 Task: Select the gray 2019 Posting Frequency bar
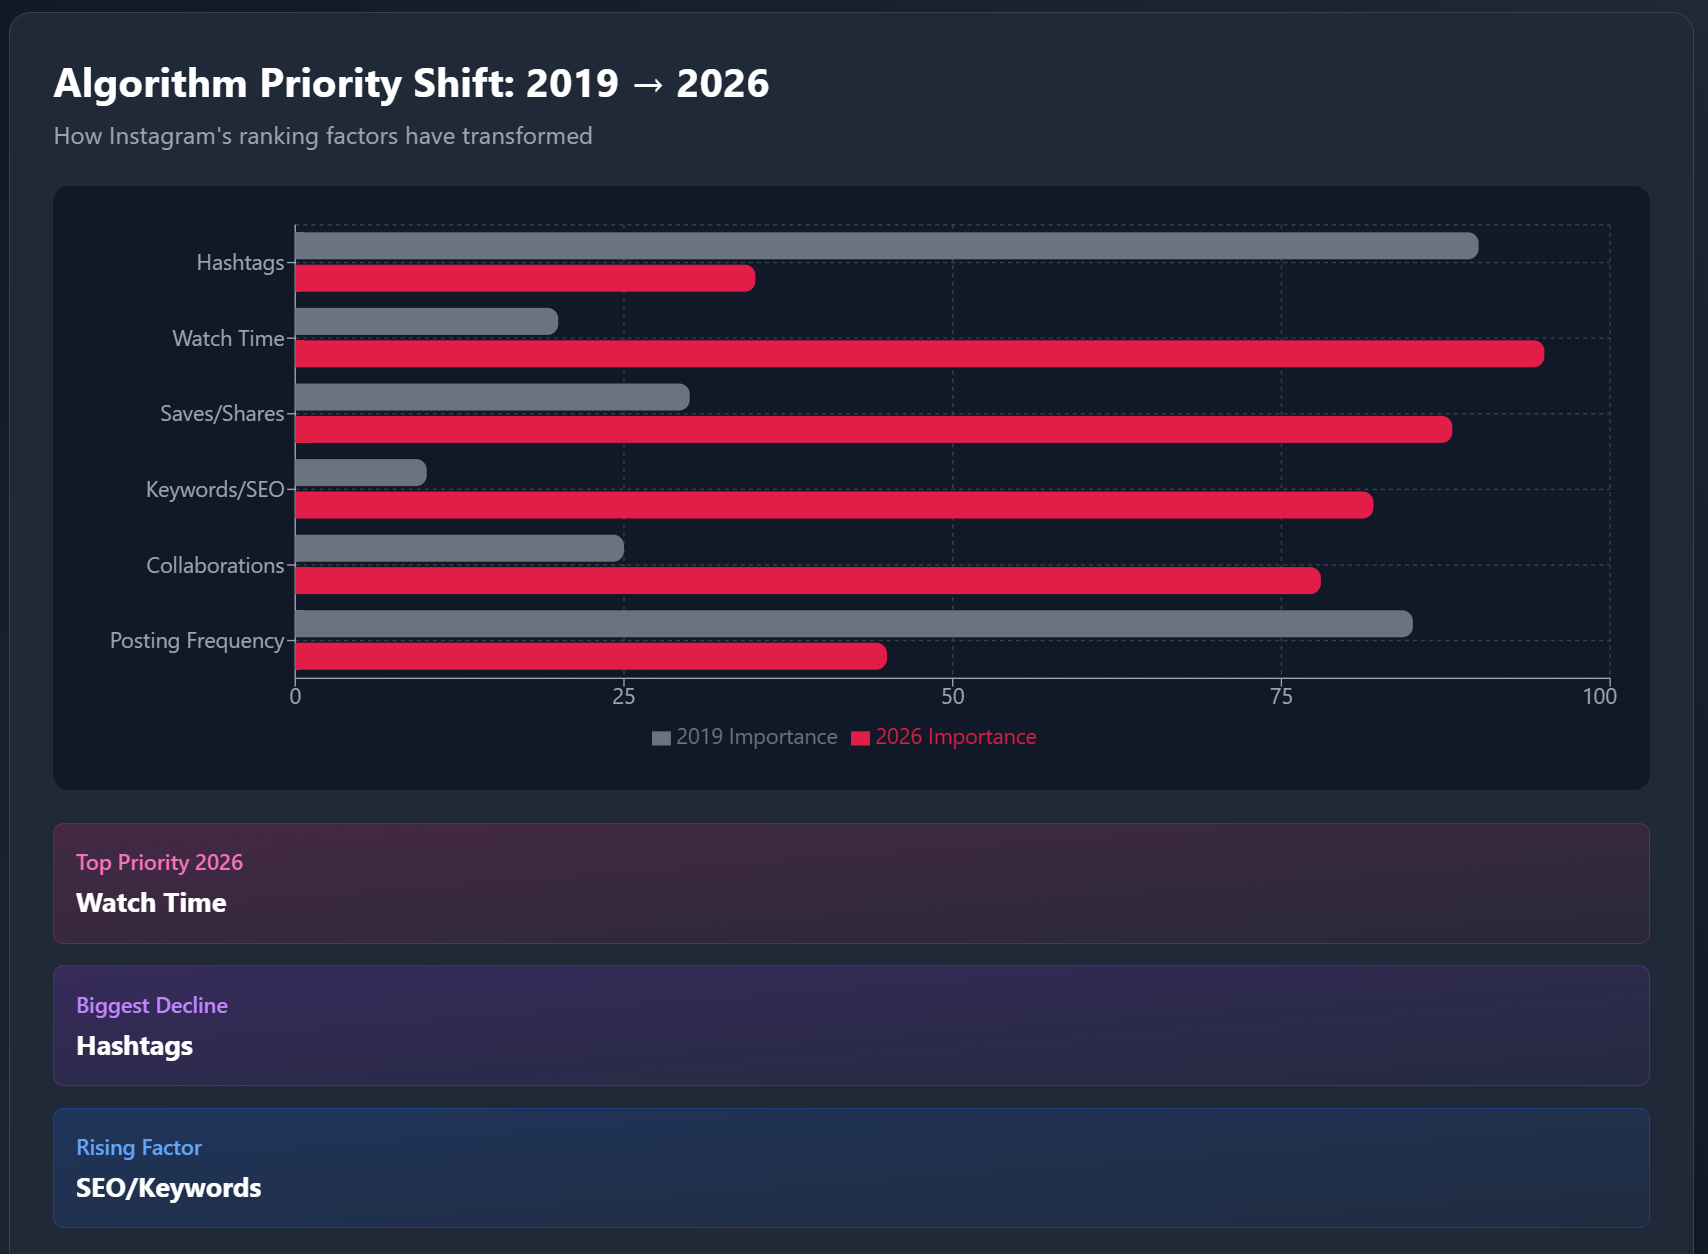tap(853, 624)
